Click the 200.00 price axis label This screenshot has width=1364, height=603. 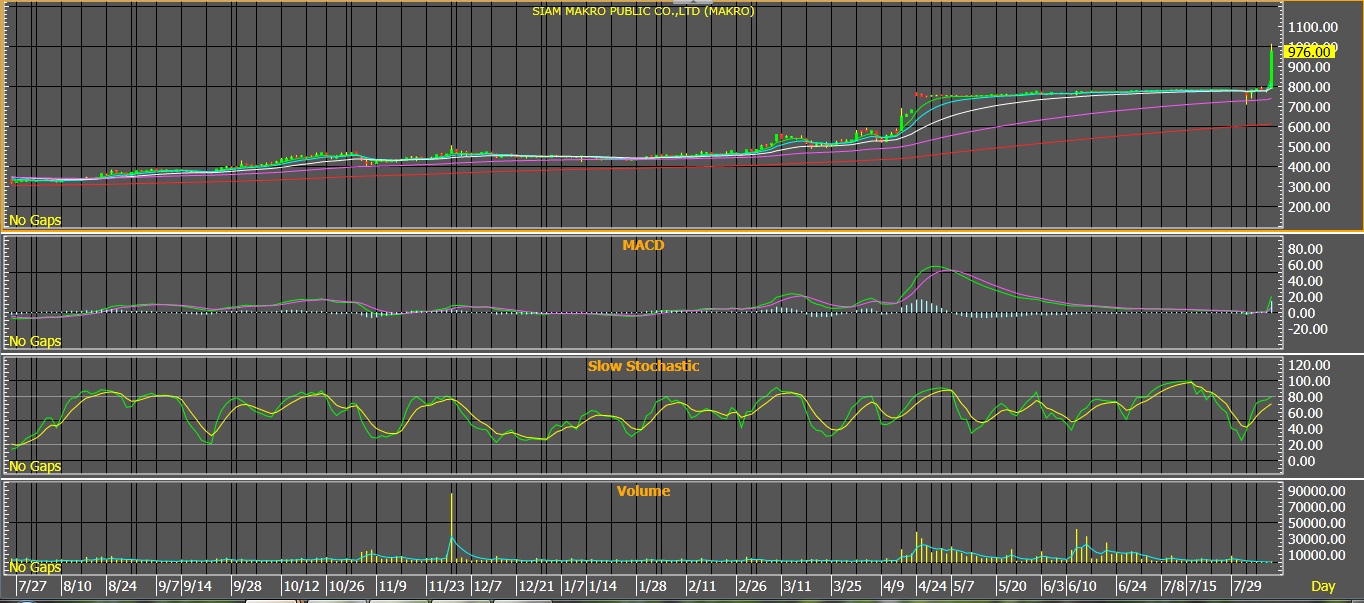[1311, 207]
